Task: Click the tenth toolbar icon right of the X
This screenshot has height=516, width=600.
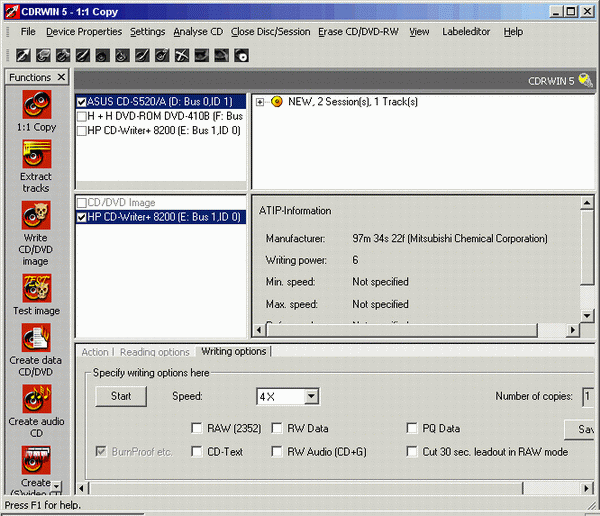Action: pyautogui.click(x=202, y=56)
